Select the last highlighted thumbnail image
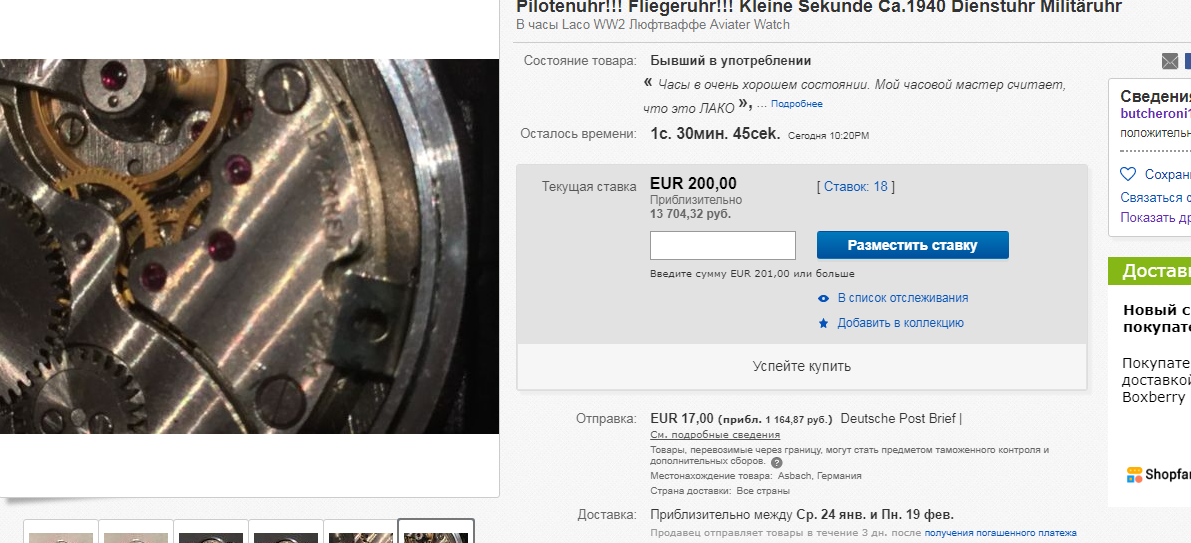 (x=435, y=532)
